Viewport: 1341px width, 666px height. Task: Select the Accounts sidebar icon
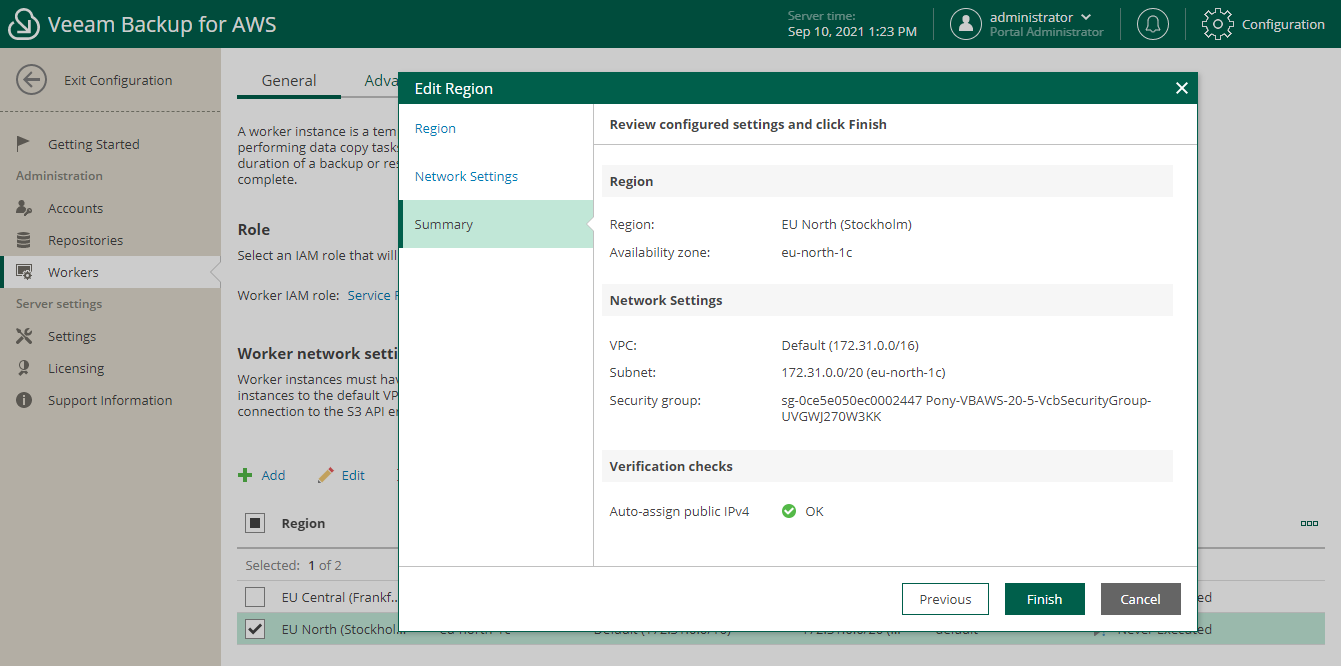coord(25,208)
